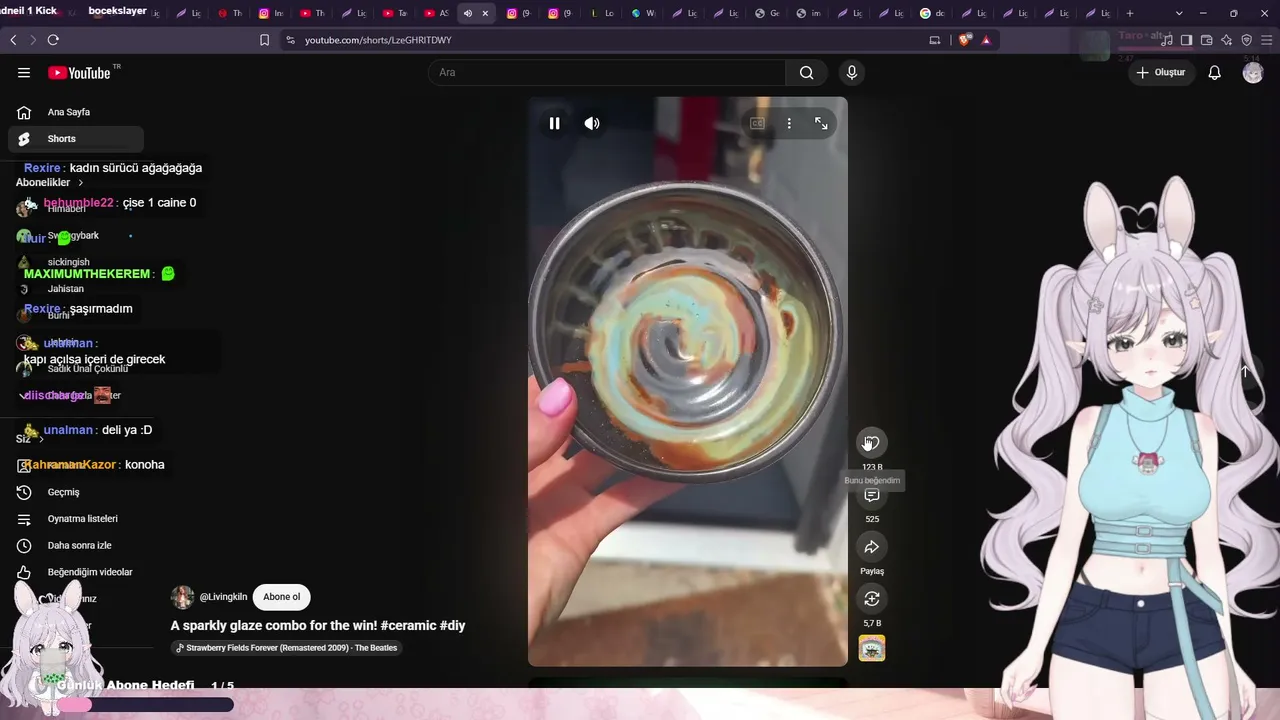The width and height of the screenshot is (1280, 720).
Task: Switch to the Google 'Gc' tab
Action: point(767,13)
